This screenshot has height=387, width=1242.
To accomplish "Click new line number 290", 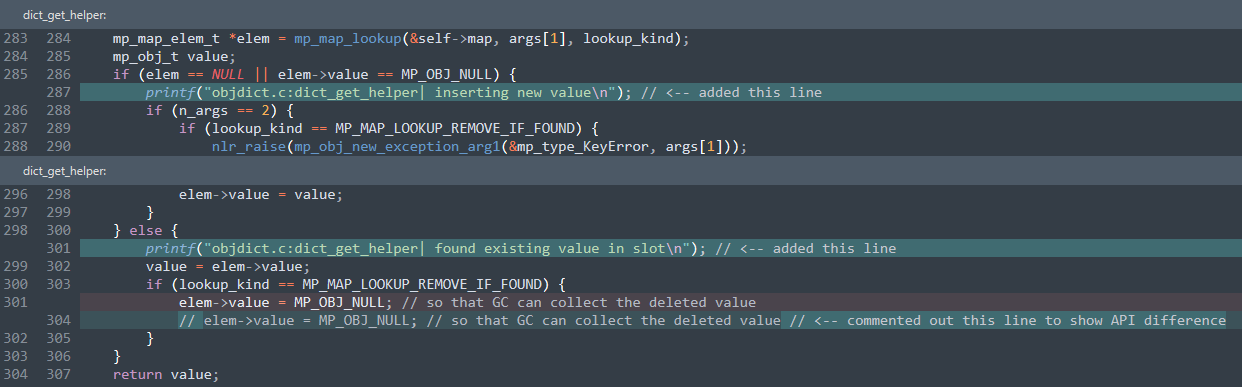I will pos(60,147).
